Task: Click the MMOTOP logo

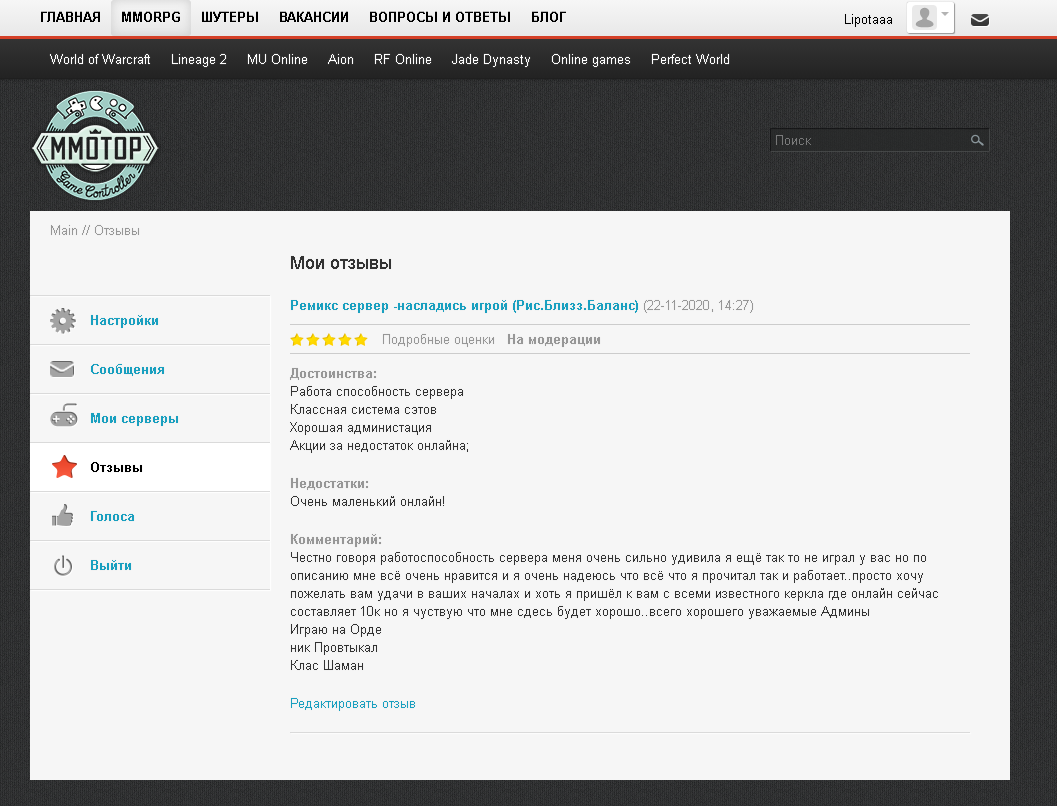Action: click(x=95, y=146)
